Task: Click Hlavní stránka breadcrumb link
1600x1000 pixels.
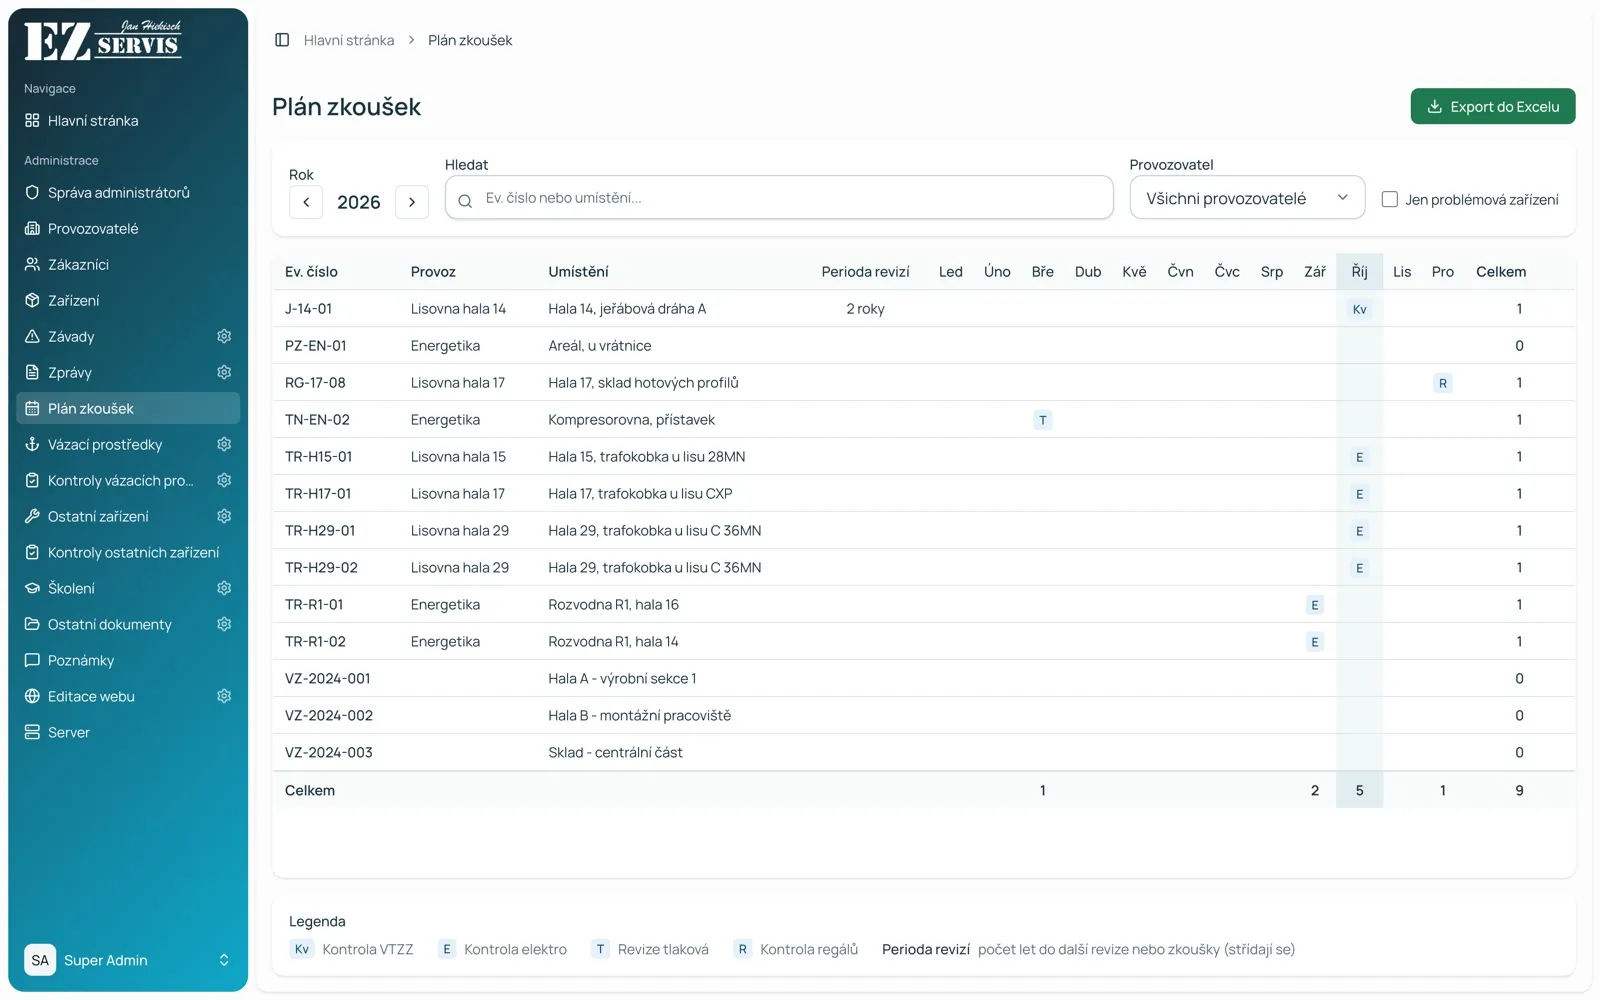Action: pyautogui.click(x=349, y=40)
